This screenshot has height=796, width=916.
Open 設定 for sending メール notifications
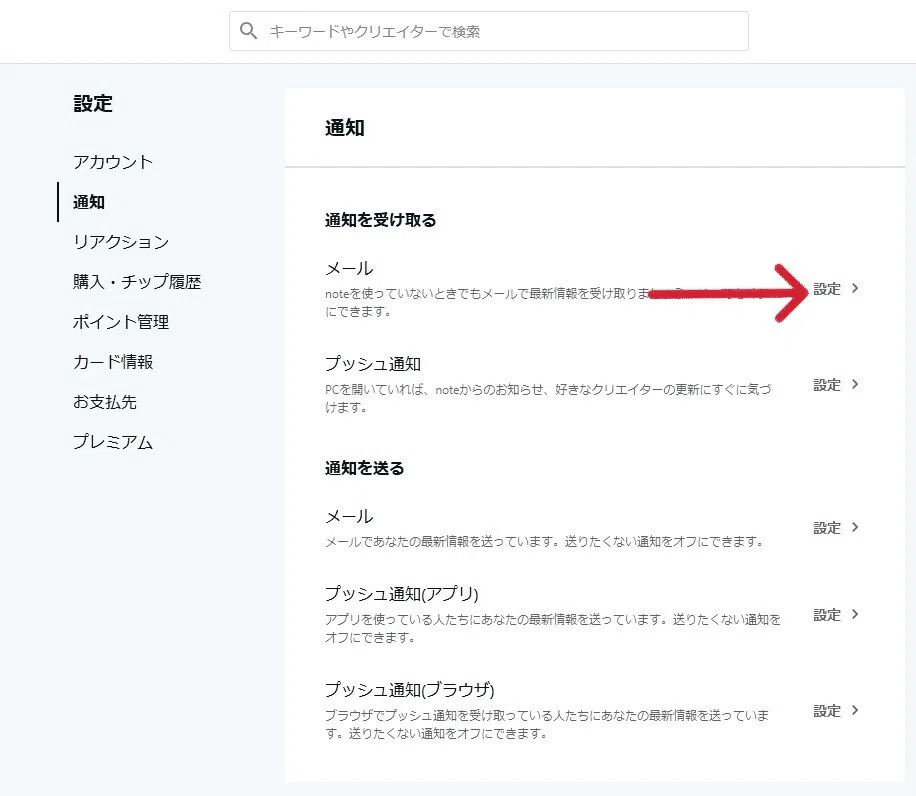(827, 528)
